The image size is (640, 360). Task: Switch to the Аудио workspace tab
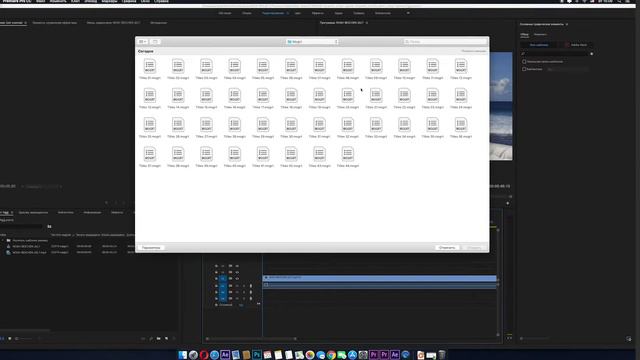tap(339, 13)
